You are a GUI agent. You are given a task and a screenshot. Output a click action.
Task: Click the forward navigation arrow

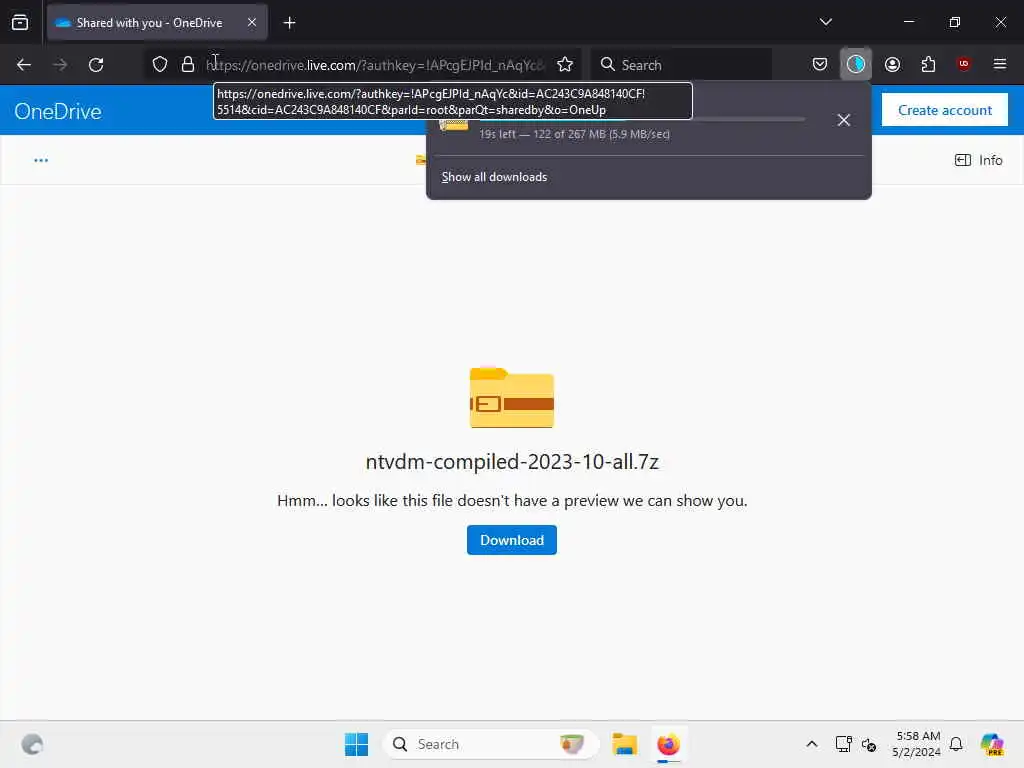[60, 65]
